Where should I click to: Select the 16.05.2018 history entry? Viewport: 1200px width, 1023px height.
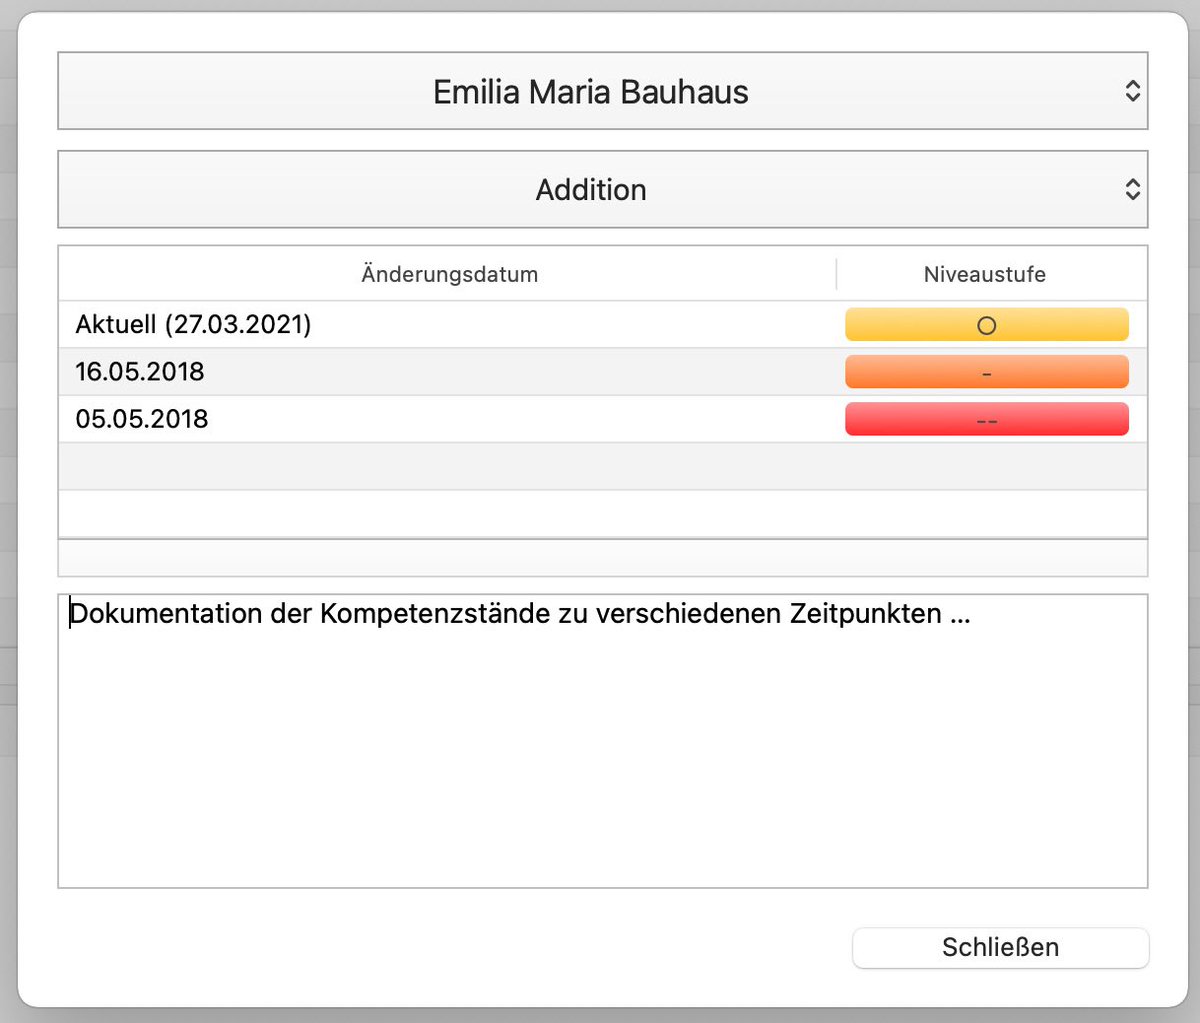[x=400, y=371]
